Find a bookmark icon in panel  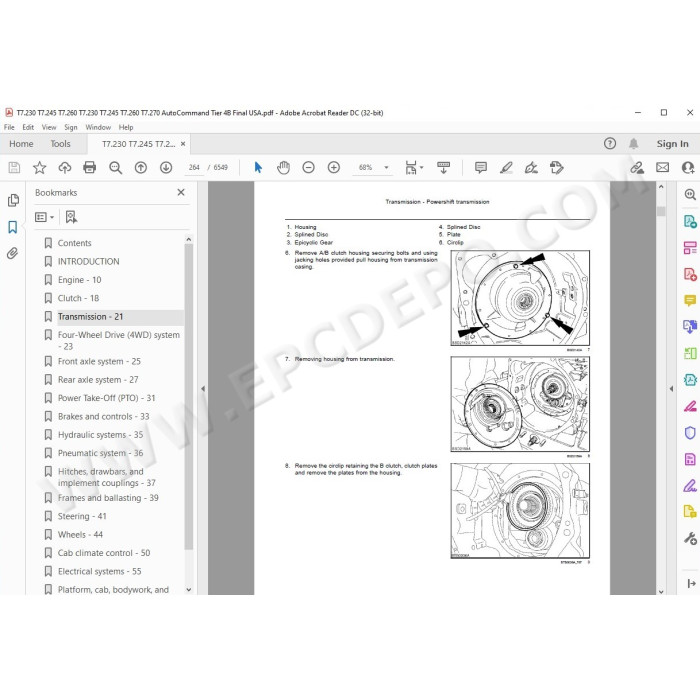(71, 217)
